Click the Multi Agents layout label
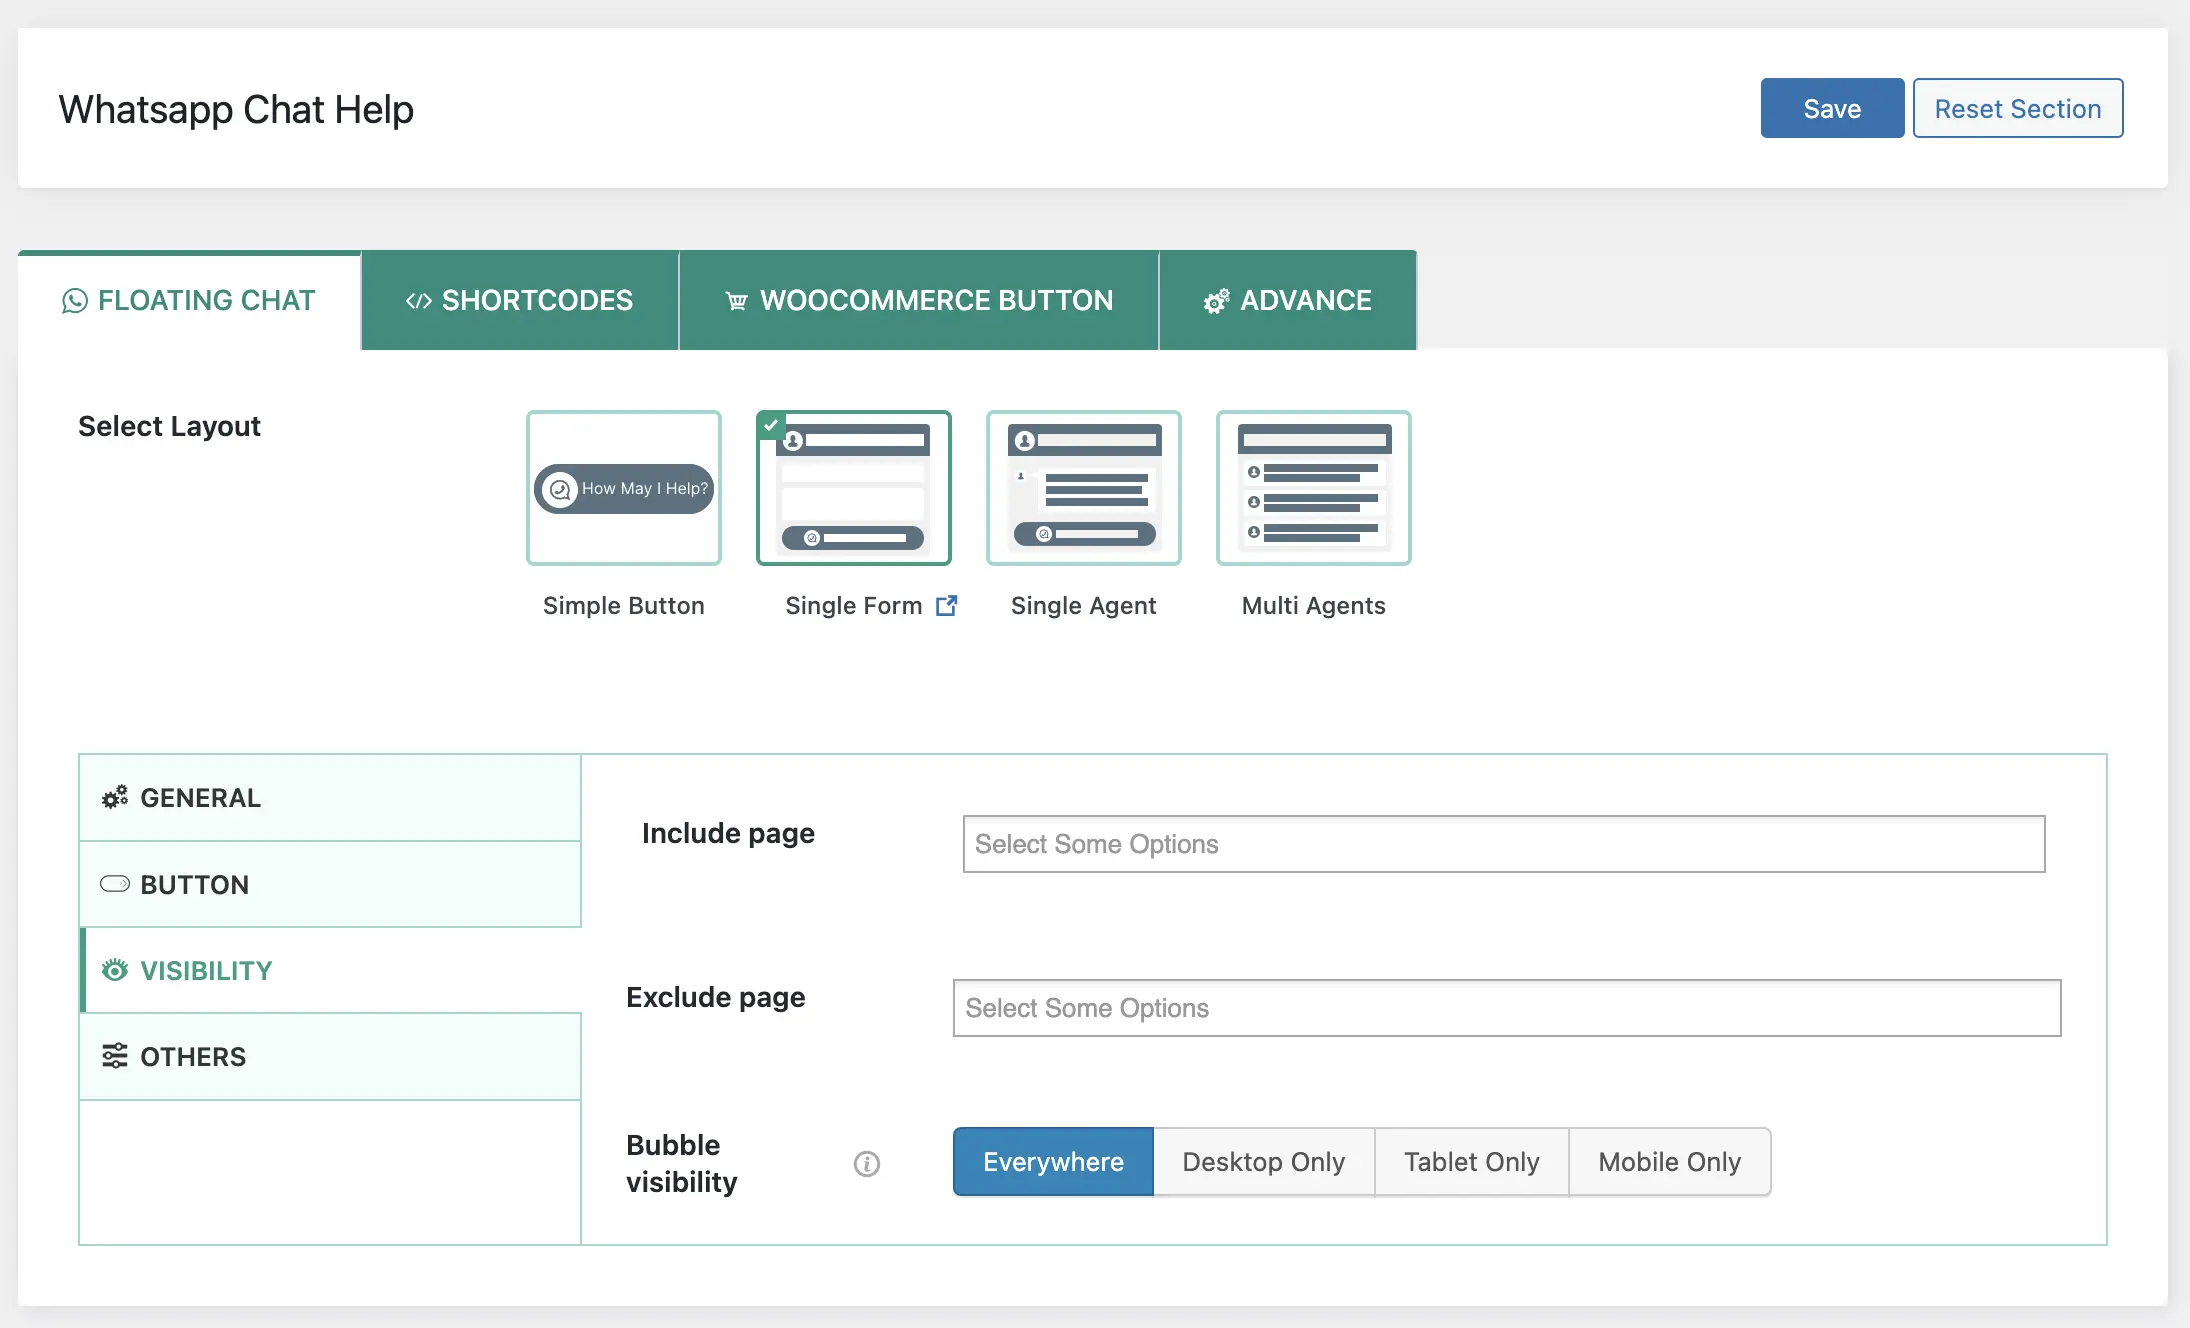The image size is (2190, 1328). pyautogui.click(x=1314, y=606)
